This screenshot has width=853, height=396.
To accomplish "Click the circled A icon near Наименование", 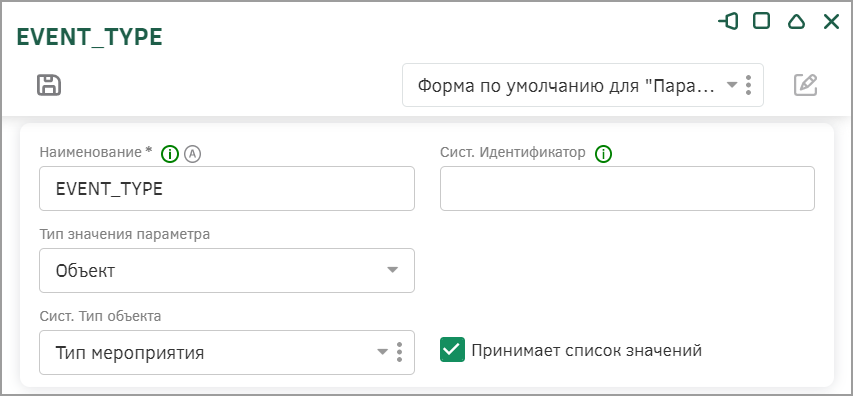I will pos(193,154).
